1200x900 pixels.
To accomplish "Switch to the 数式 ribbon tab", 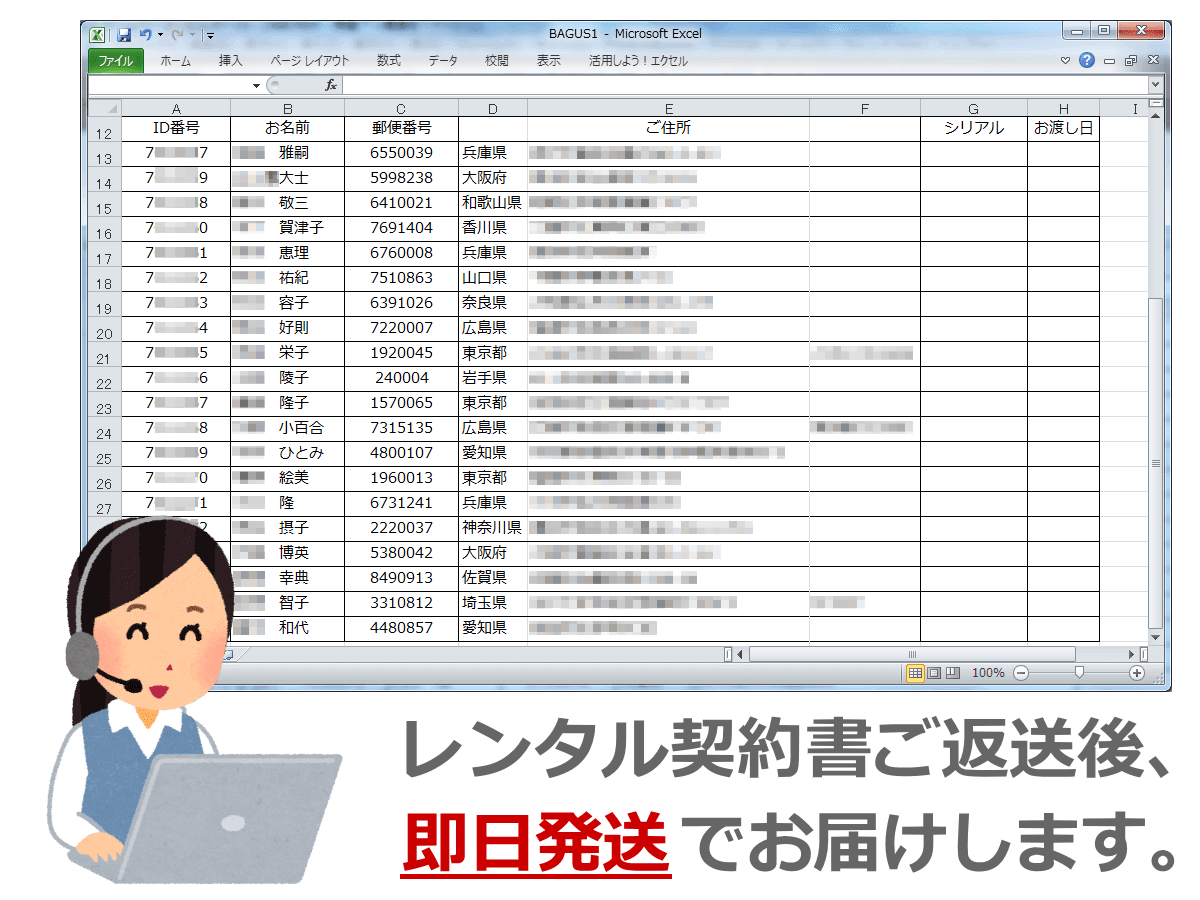I will pos(388,61).
